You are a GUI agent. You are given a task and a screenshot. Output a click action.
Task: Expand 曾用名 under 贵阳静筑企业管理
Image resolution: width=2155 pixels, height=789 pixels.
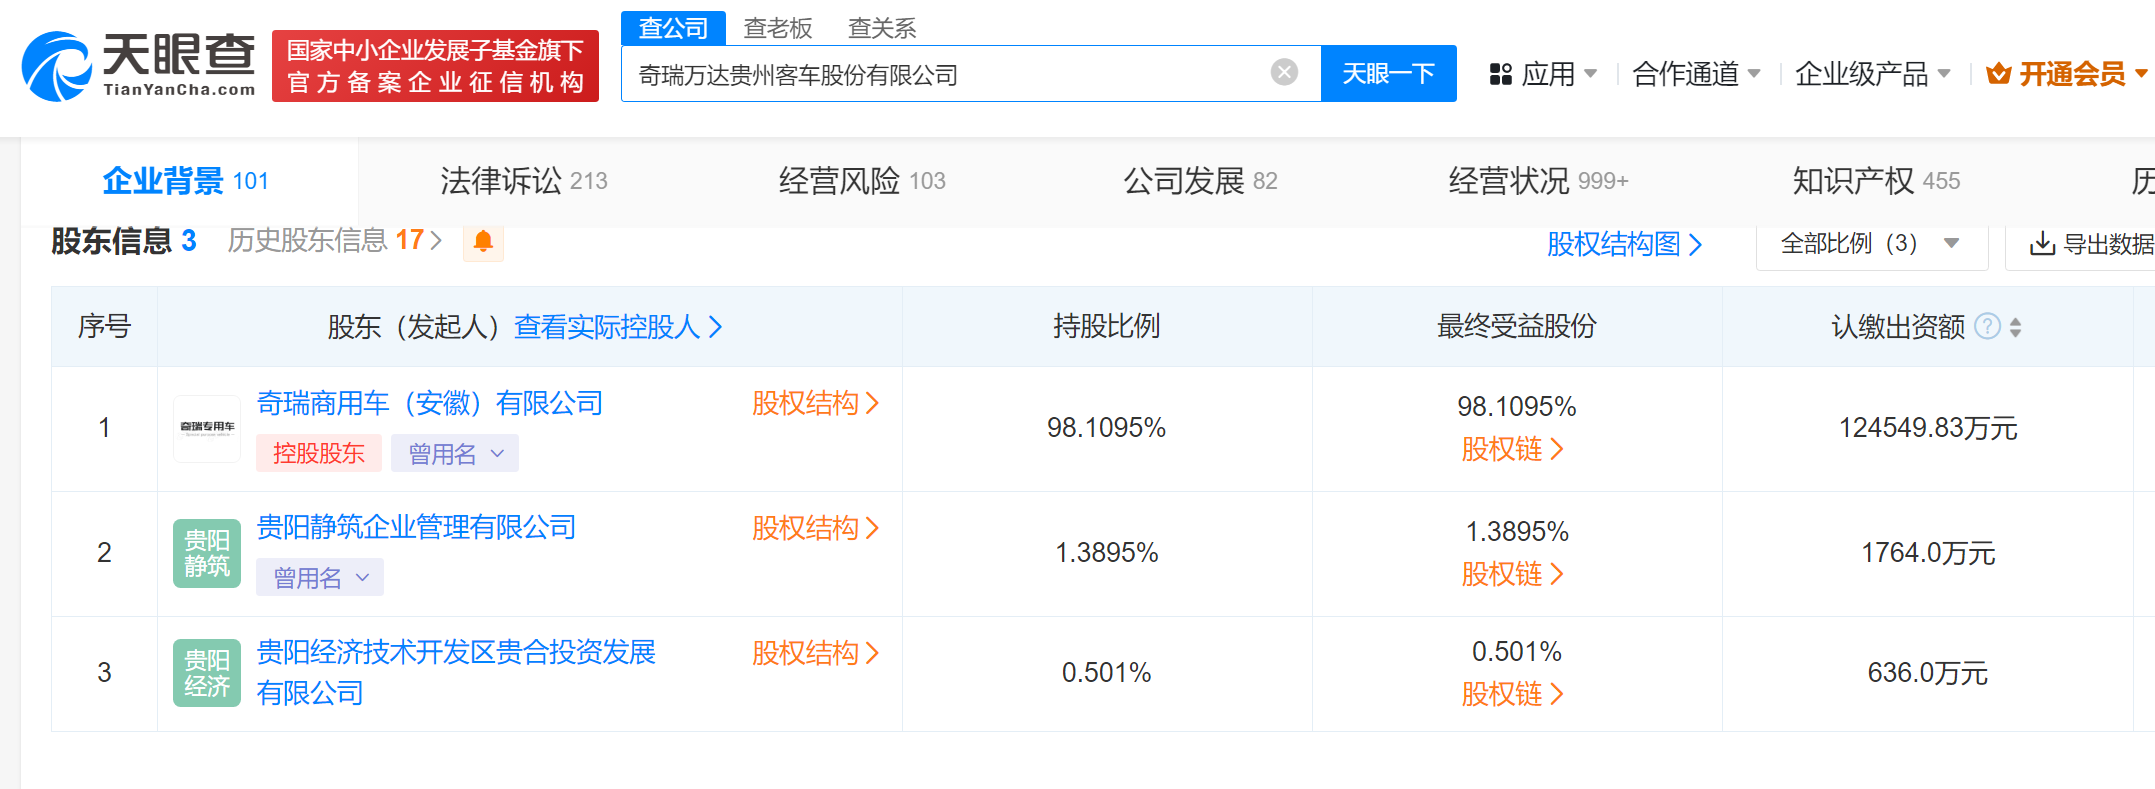click(x=319, y=577)
